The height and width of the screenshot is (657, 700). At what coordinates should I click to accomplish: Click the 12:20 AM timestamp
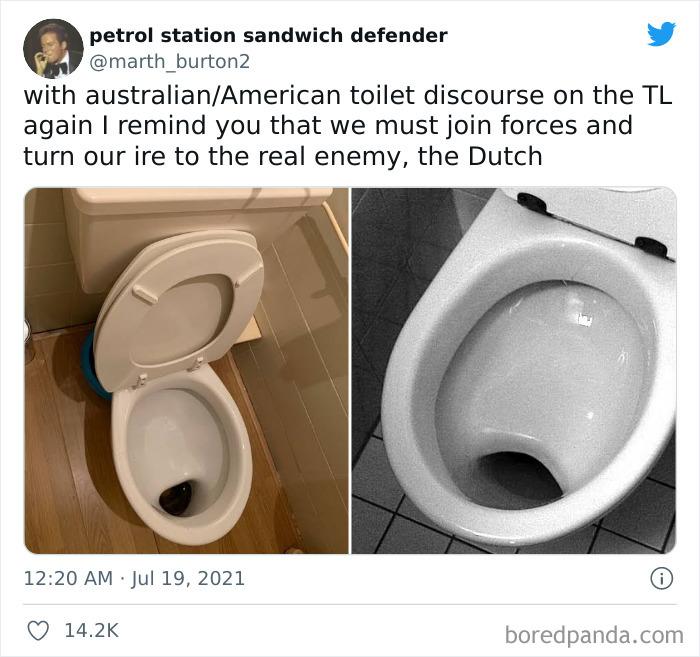(x=68, y=578)
